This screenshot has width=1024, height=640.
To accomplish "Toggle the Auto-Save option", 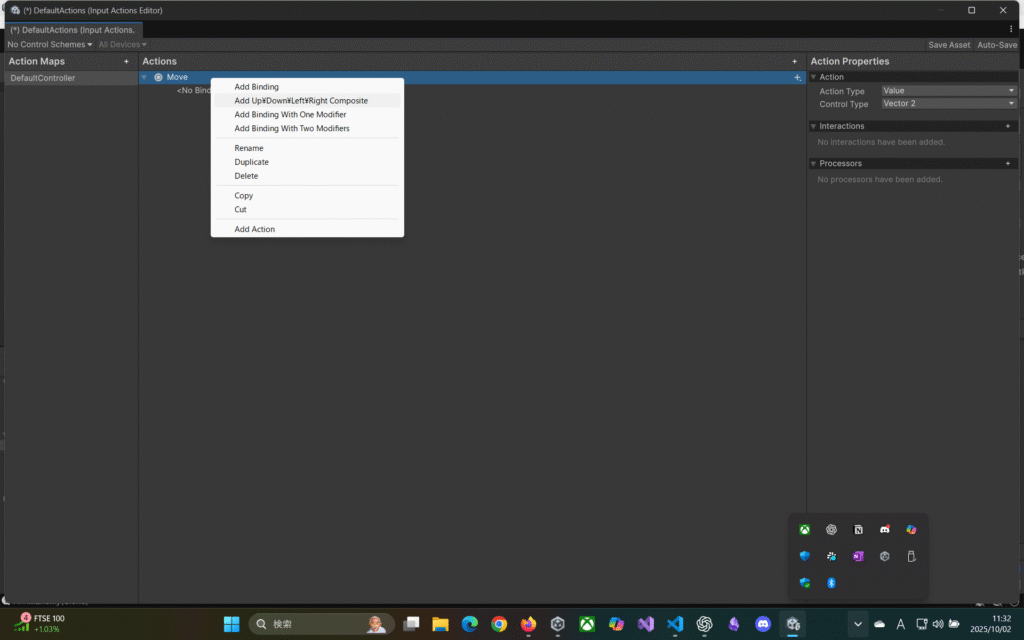I will coord(996,45).
